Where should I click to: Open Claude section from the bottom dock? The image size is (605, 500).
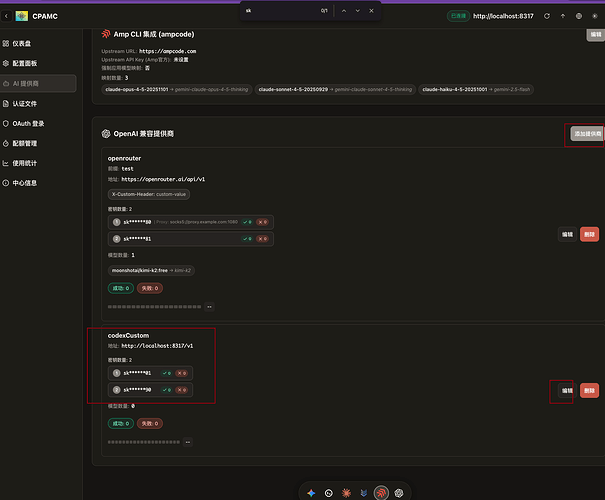346,493
